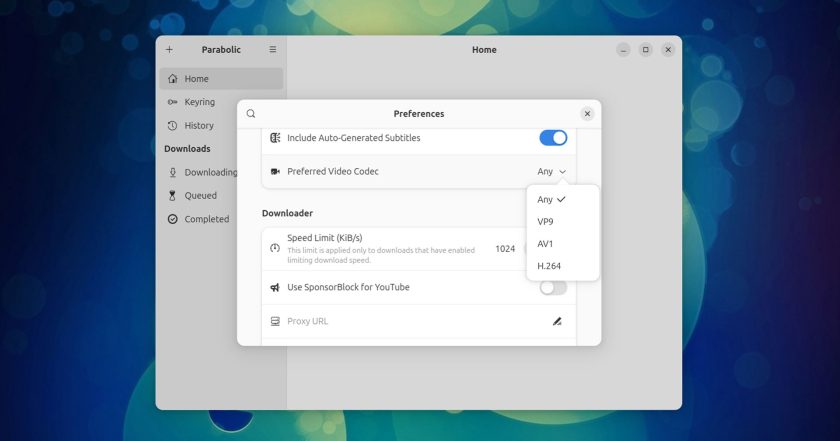Close the Preferences dialog
840x441 pixels.
pos(587,114)
